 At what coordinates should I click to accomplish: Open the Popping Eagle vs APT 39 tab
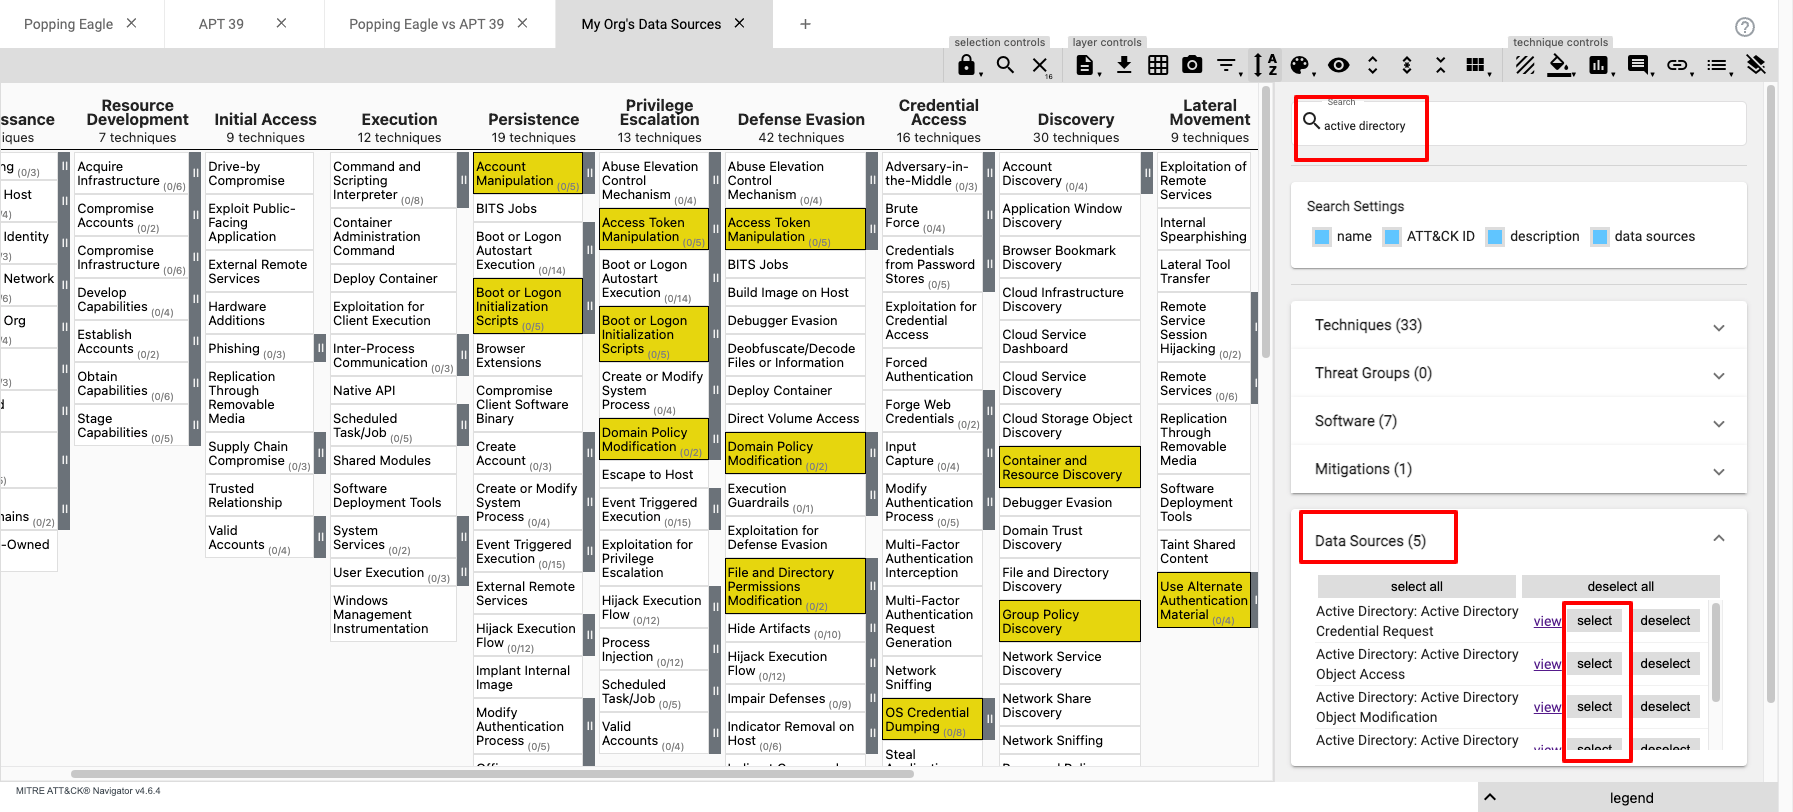click(x=426, y=24)
